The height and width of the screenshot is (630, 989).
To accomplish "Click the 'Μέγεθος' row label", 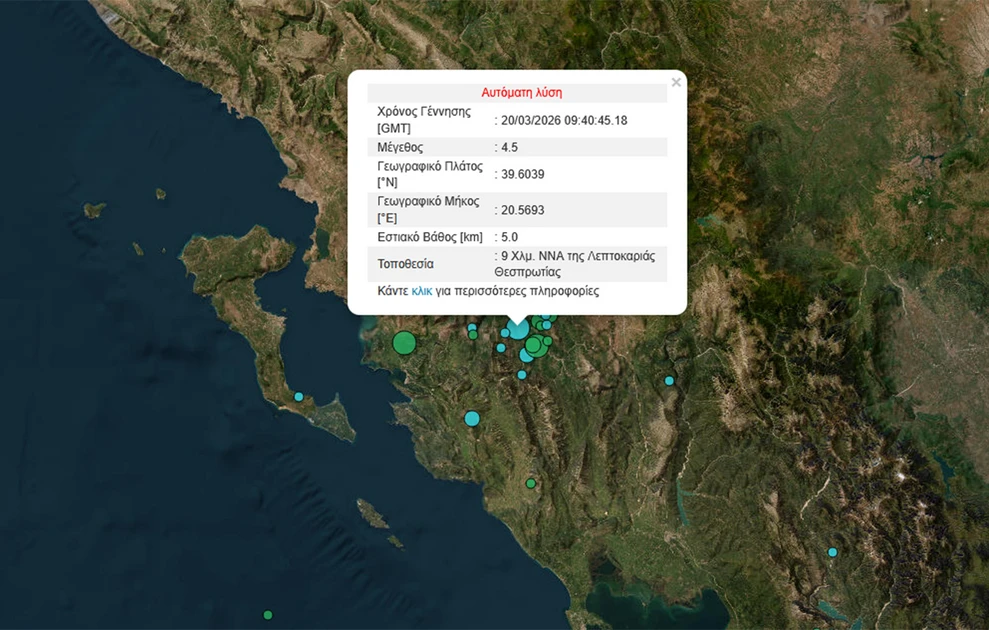I will (402, 147).
